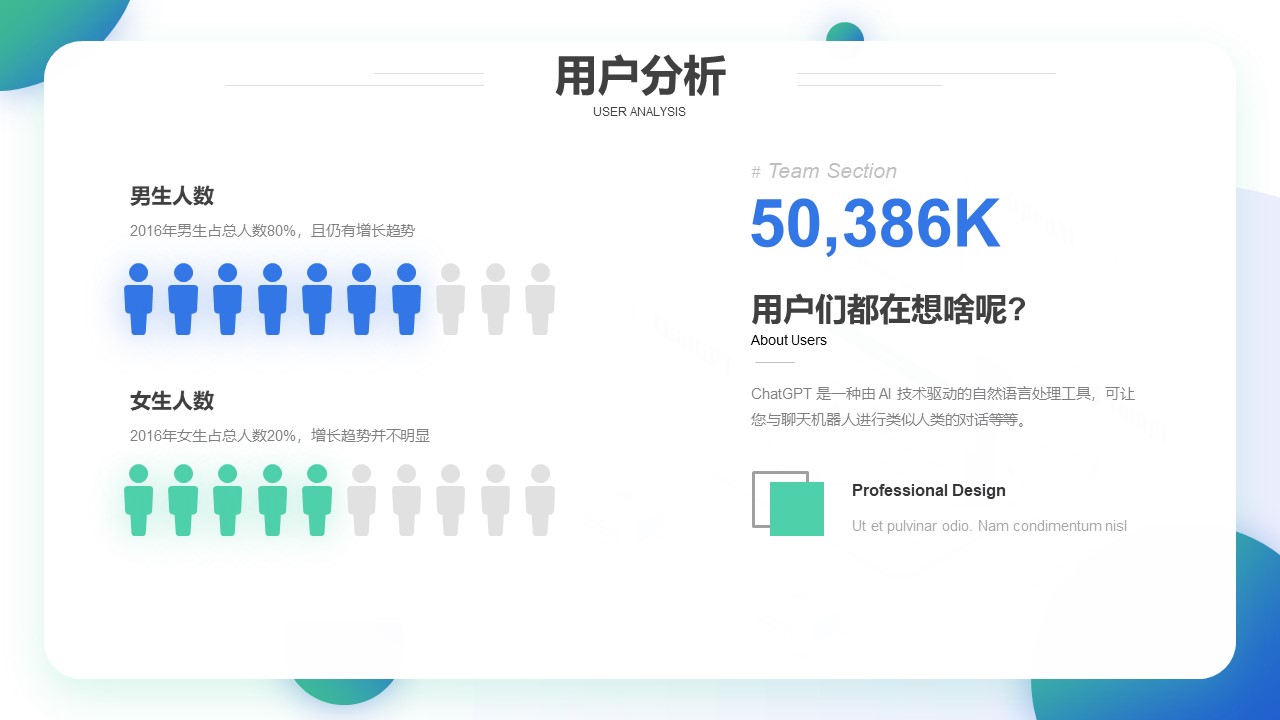The height and width of the screenshot is (720, 1280).
Task: Click the 用户们都在想啥呢？ heading
Action: (889, 310)
